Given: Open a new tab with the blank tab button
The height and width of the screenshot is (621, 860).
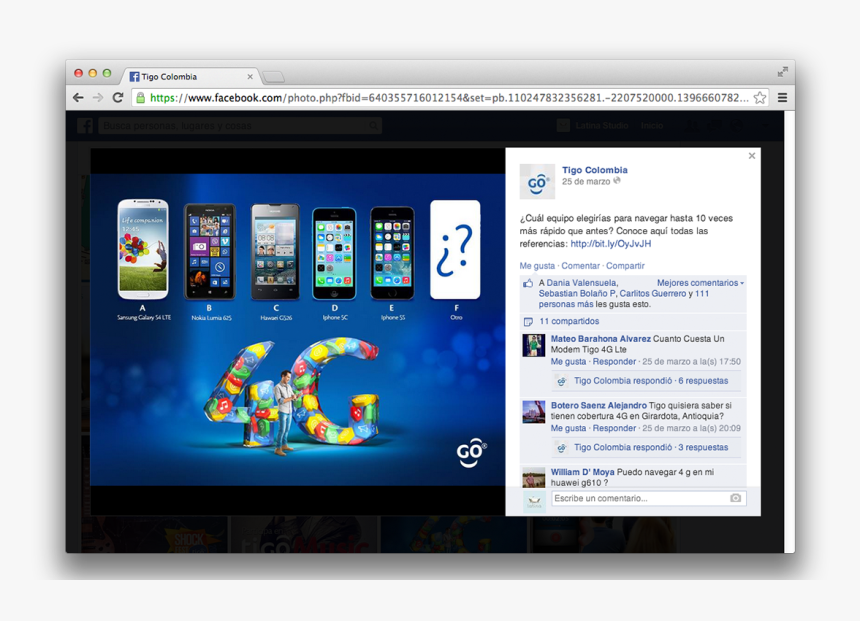Looking at the screenshot, I should tap(274, 77).
